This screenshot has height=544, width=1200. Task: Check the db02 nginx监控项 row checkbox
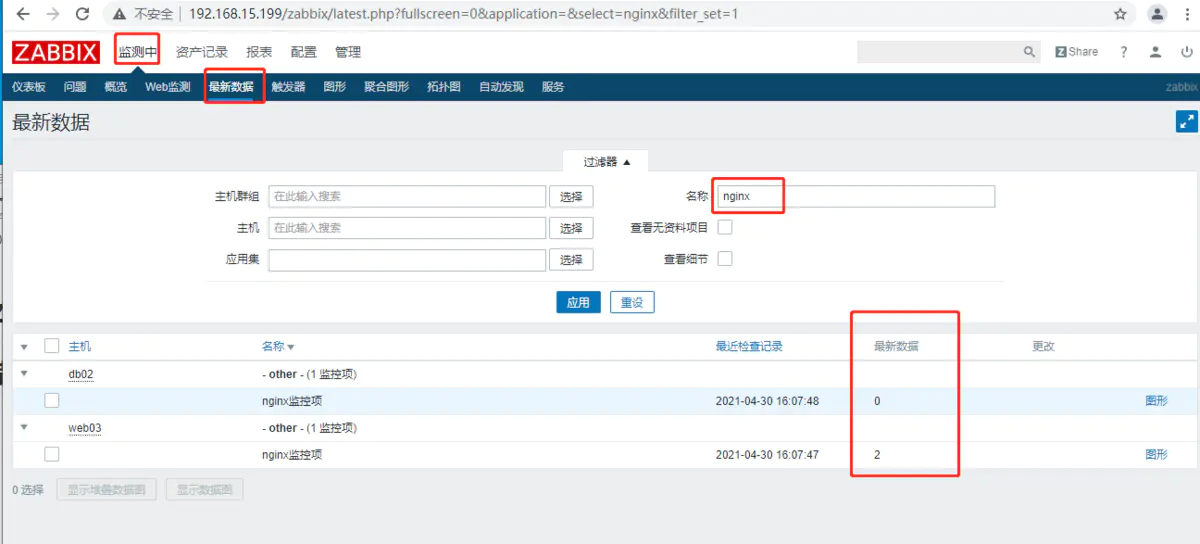(x=52, y=401)
